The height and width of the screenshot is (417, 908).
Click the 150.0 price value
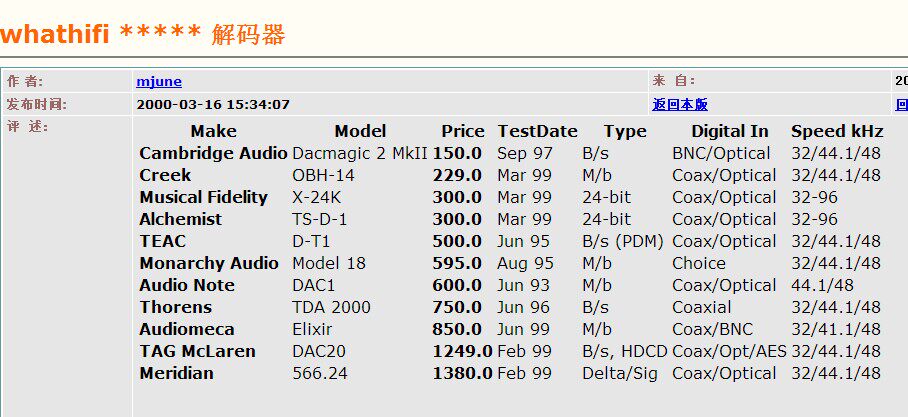[x=457, y=153]
